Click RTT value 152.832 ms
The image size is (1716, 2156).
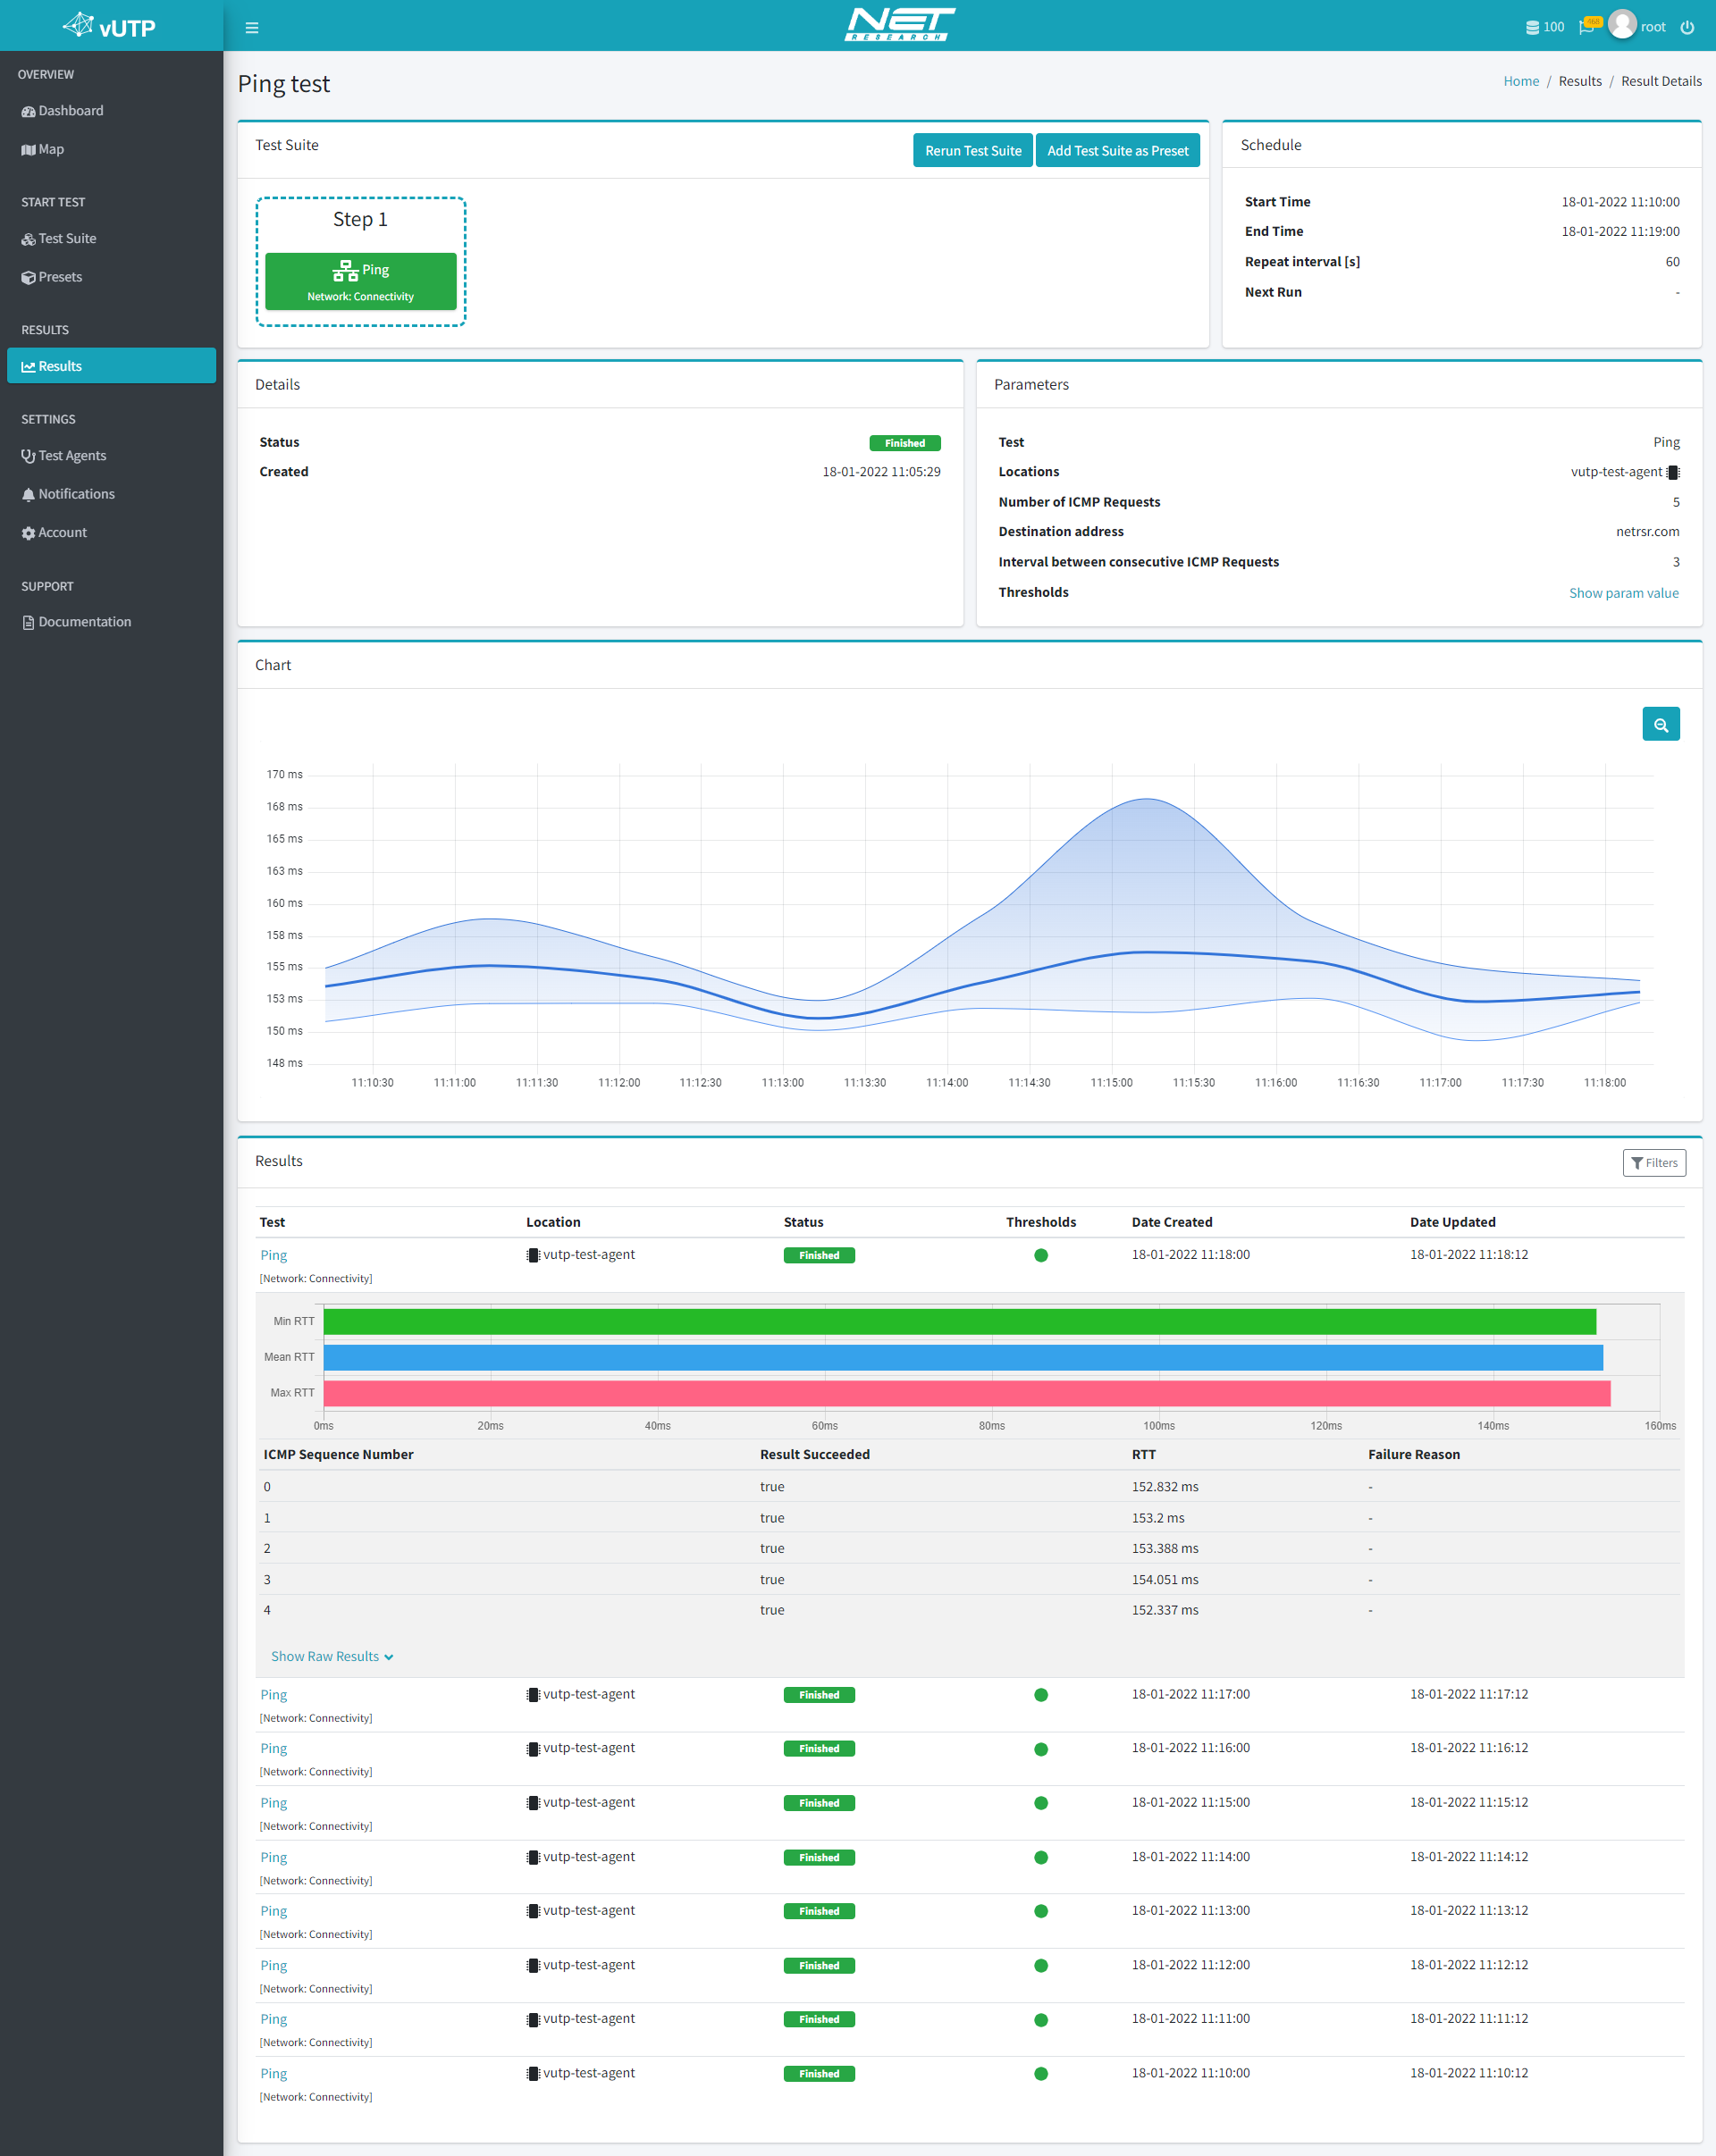click(x=1164, y=1487)
